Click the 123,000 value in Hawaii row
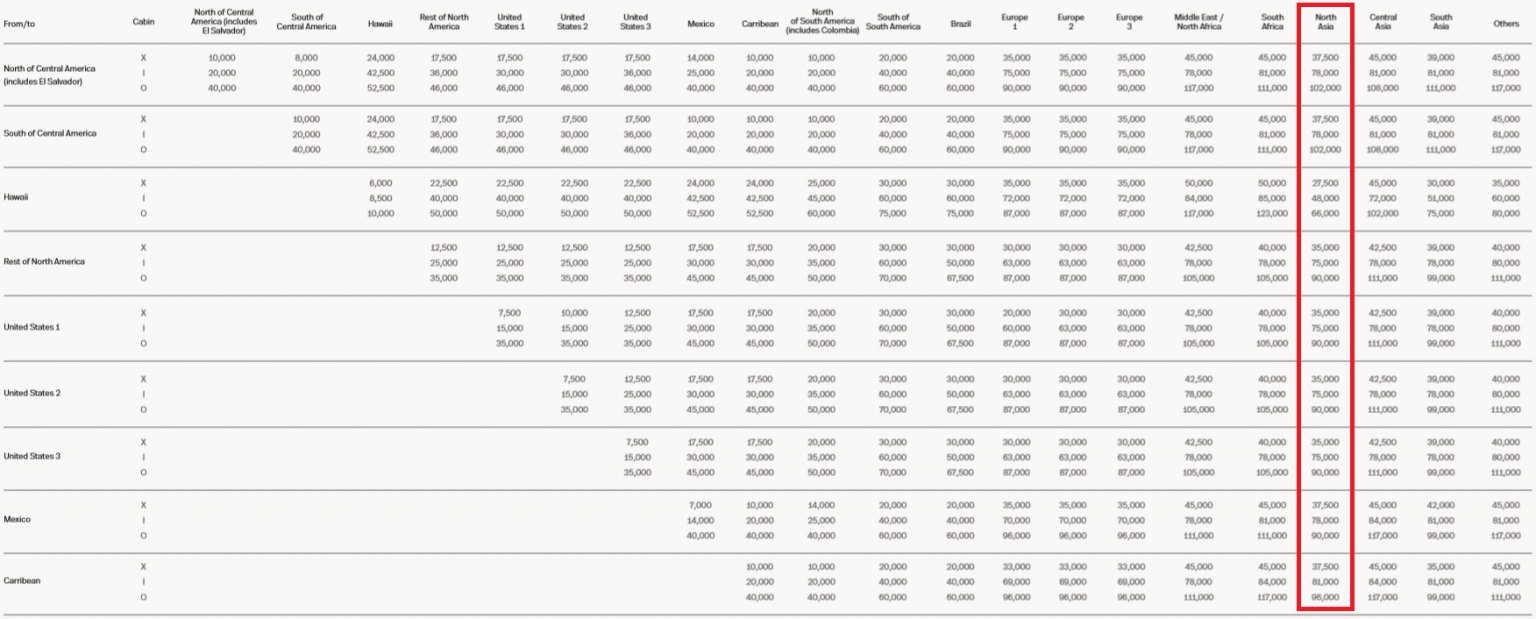 [x=1272, y=213]
